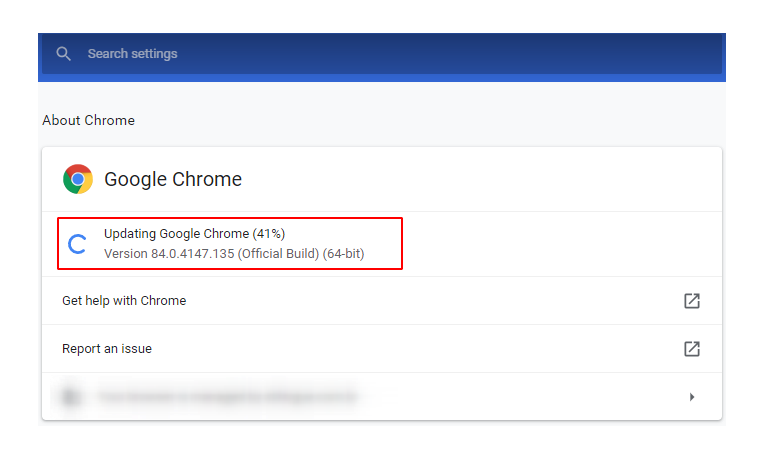Click the (64-bit) label in version line
The width and height of the screenshot is (760, 457).
coord(343,254)
